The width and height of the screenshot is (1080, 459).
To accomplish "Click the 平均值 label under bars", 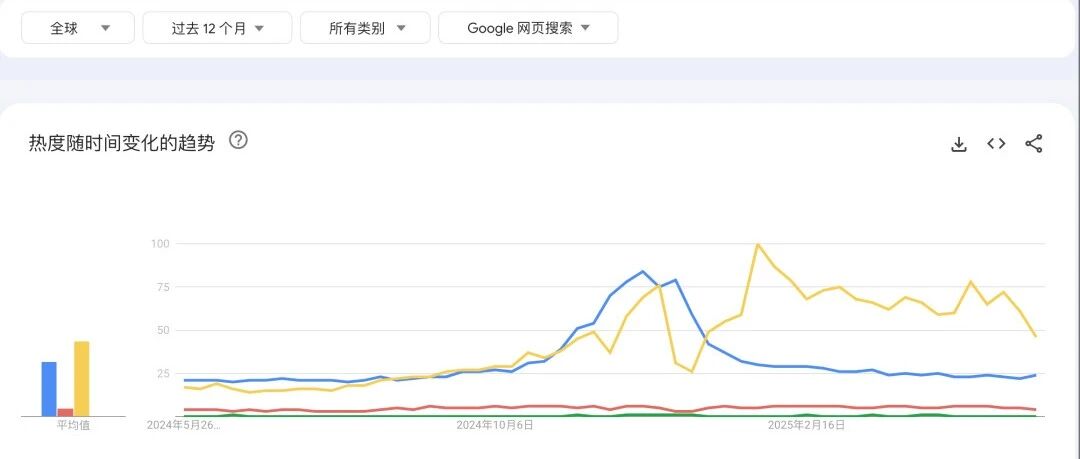I will [x=73, y=426].
